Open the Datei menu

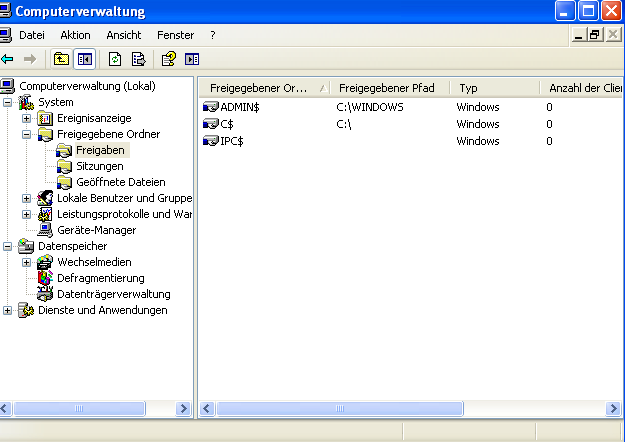[x=32, y=35]
